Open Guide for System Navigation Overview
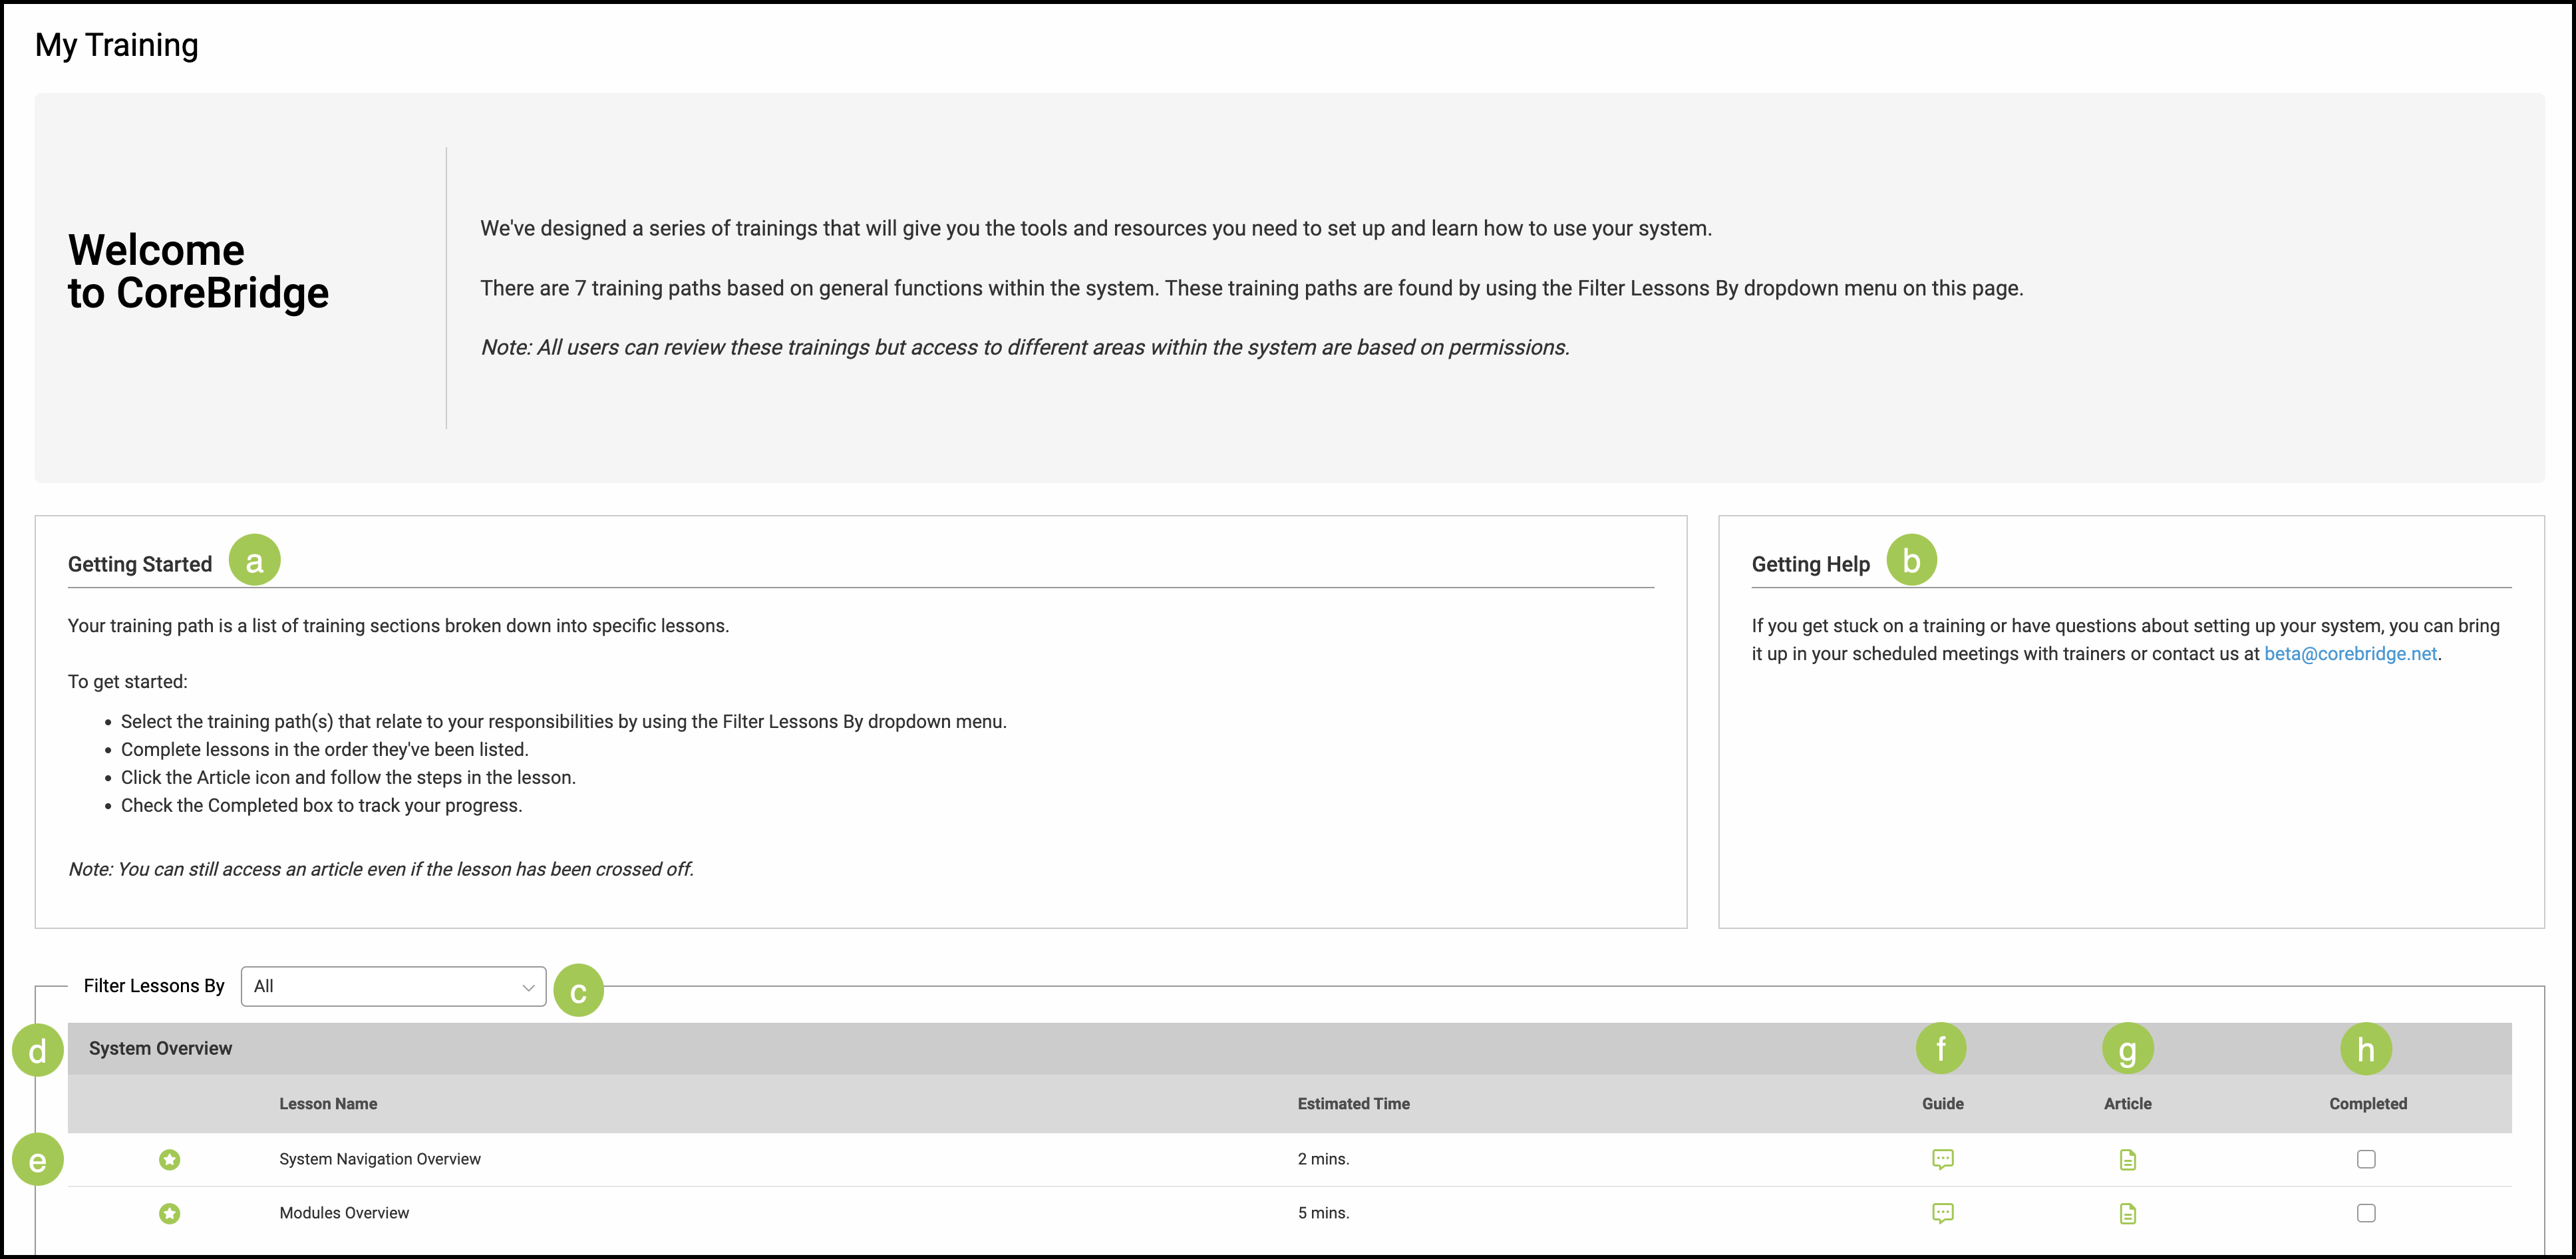This screenshot has height=1259, width=2576. pos(1942,1159)
